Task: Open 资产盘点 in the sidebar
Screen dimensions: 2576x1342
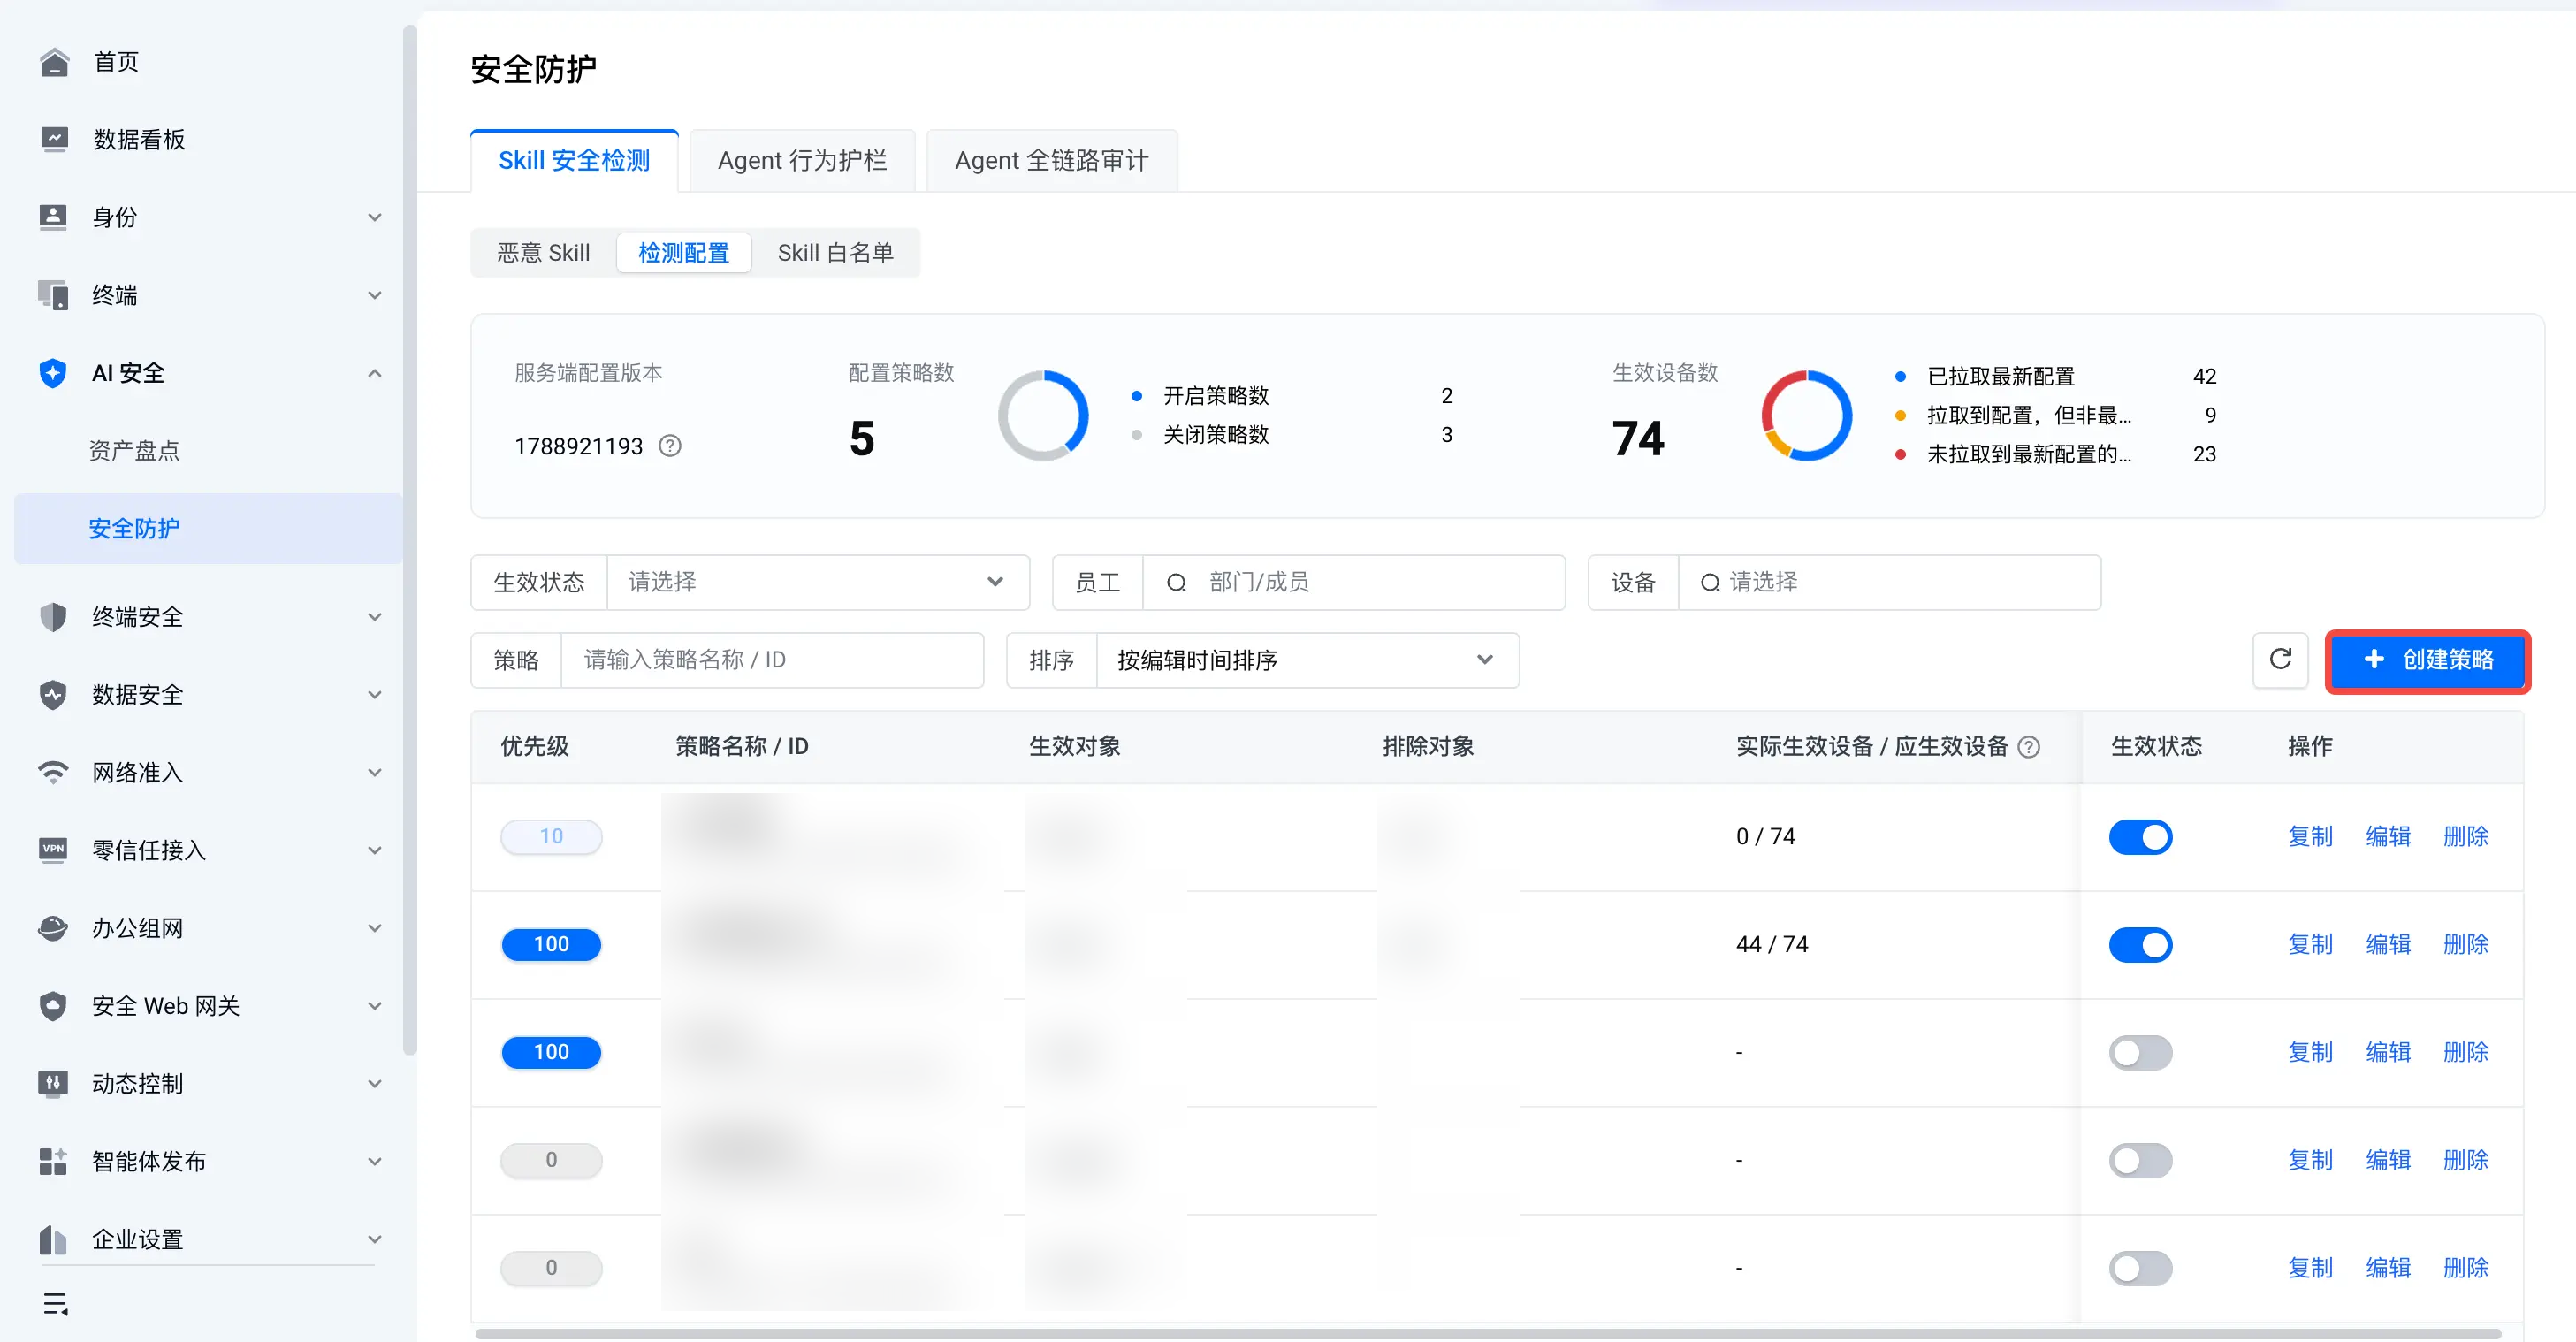Action: pyautogui.click(x=134, y=451)
